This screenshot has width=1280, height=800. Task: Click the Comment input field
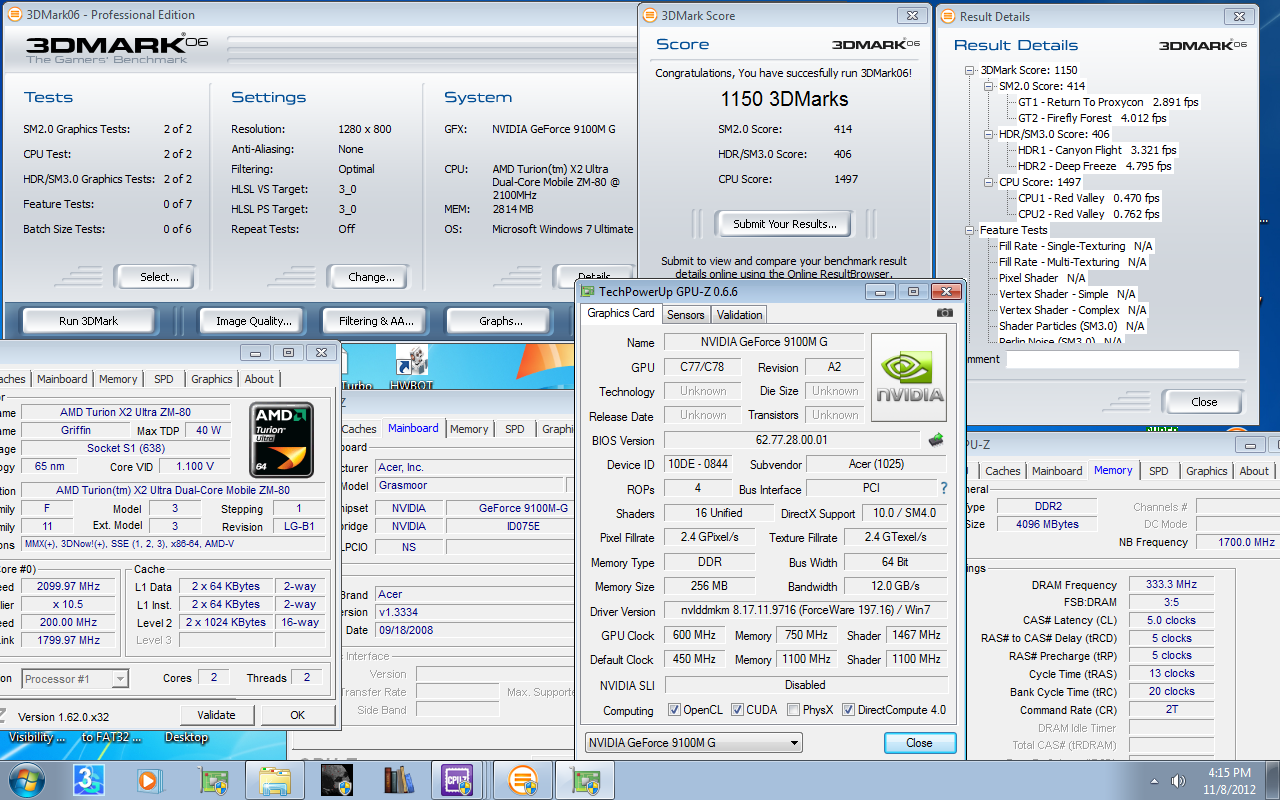[x=1120, y=360]
